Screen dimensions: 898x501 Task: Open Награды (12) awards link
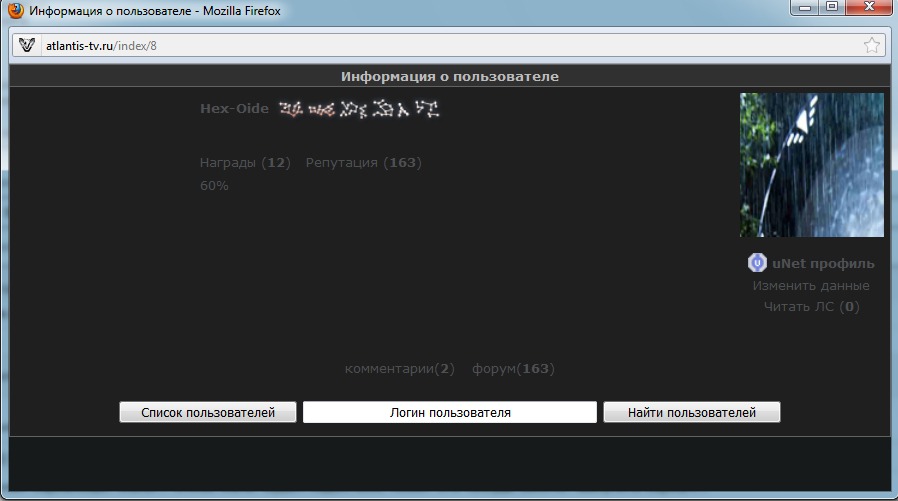click(245, 163)
